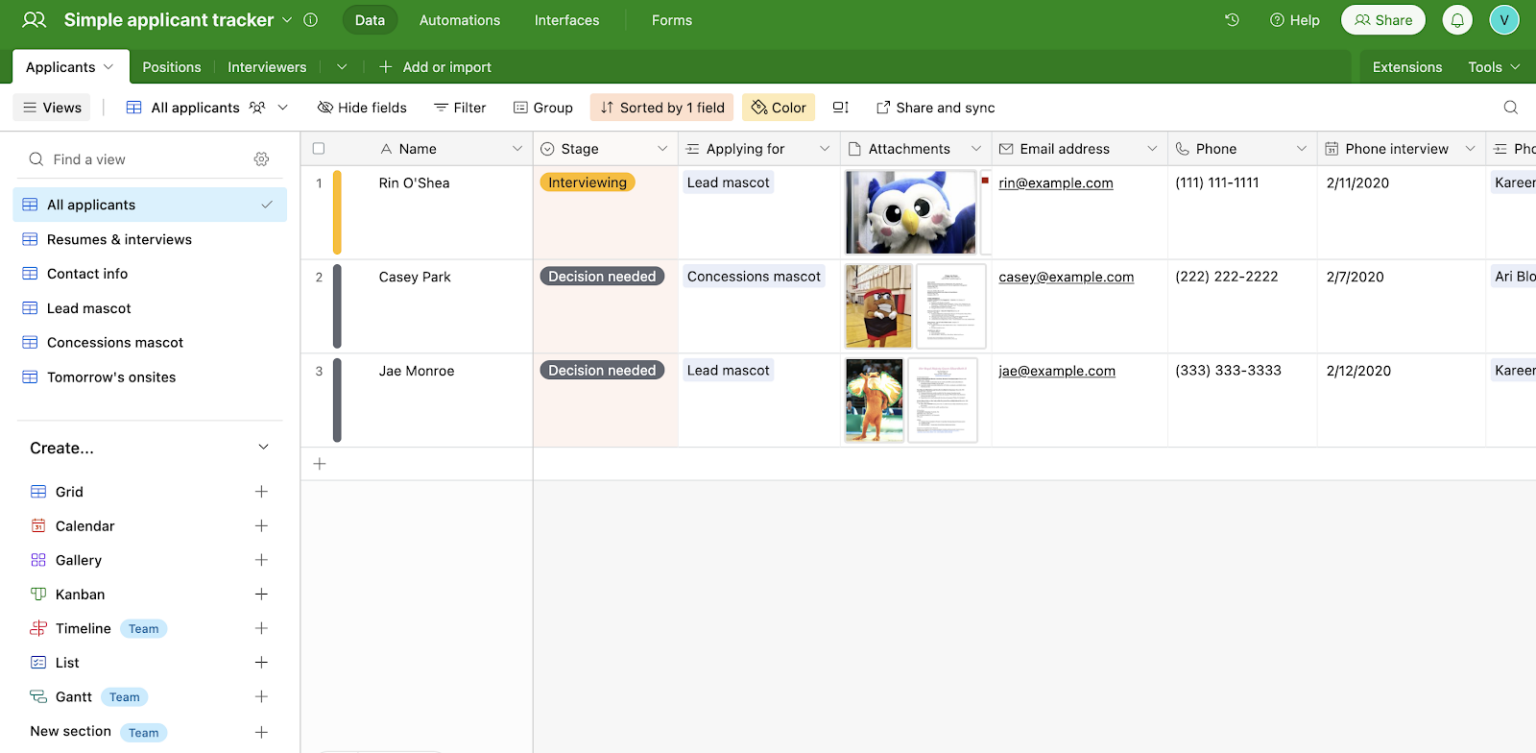Click the collaborator icon next to All applicants

point(257,107)
